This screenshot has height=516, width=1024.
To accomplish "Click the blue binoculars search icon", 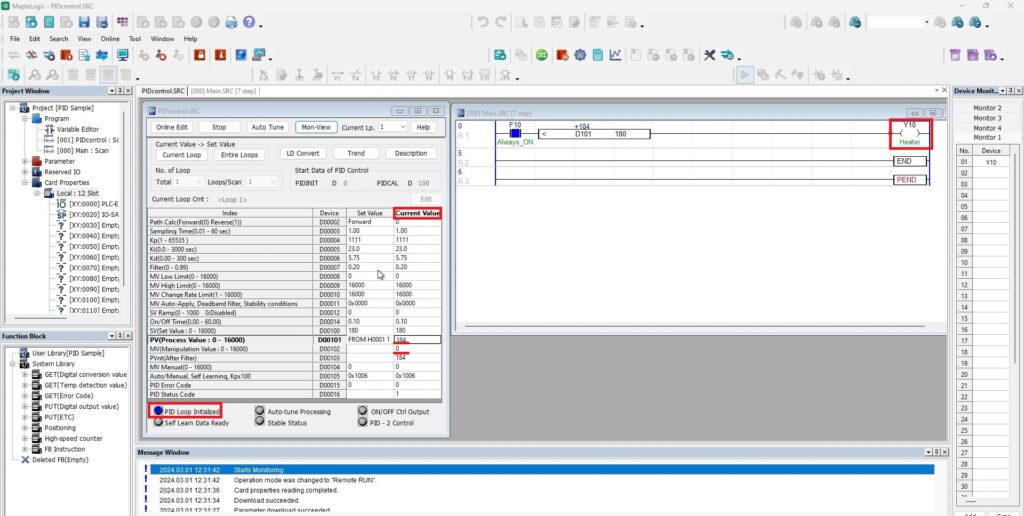I will tap(855, 22).
